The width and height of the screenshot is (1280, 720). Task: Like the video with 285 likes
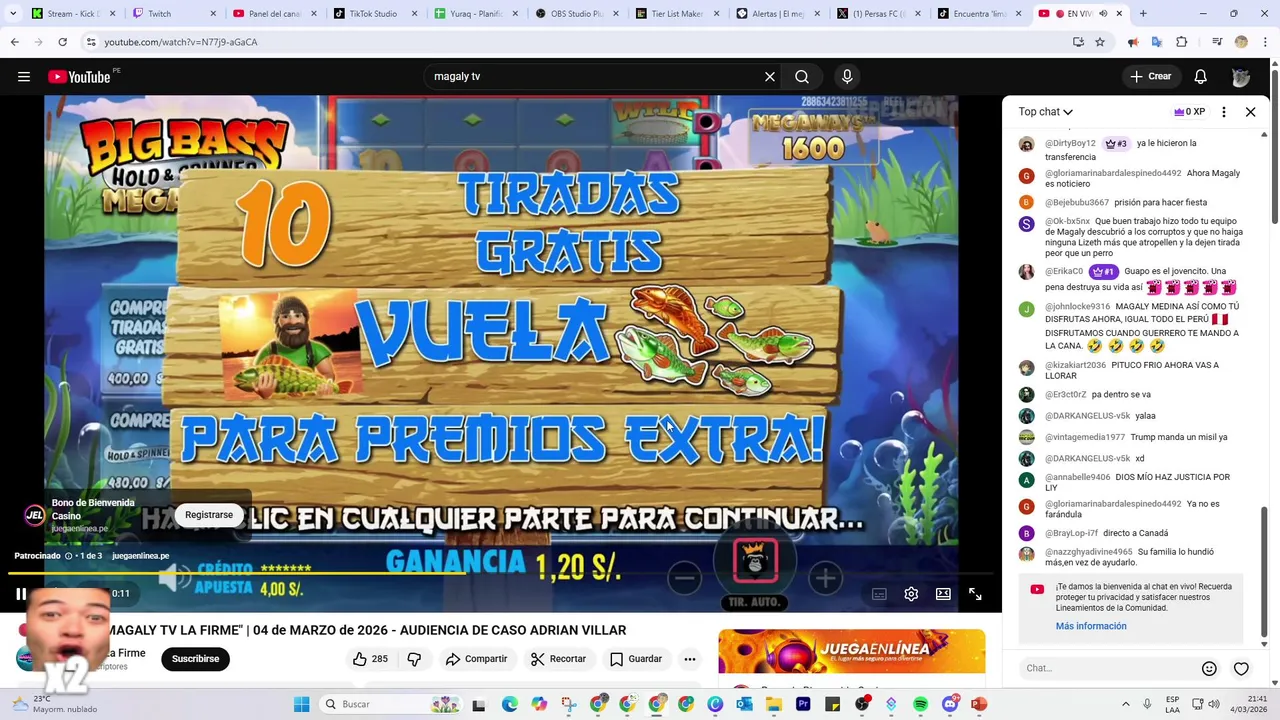370,659
